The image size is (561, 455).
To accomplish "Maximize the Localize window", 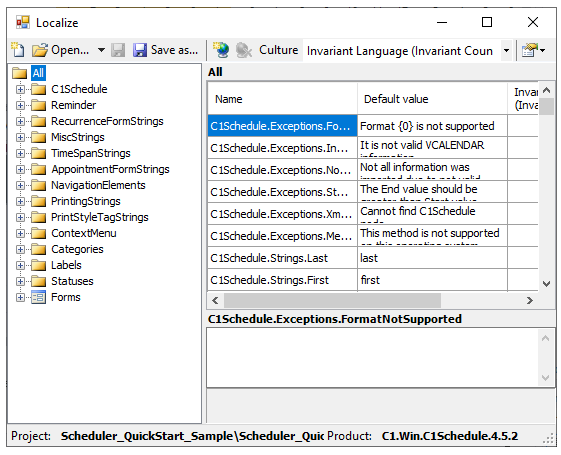I will click(x=487, y=22).
